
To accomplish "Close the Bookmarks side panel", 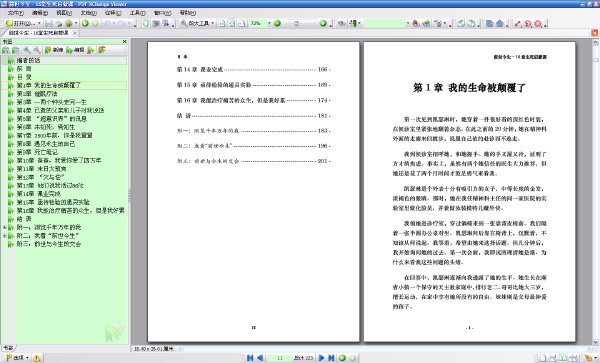I will [x=124, y=41].
